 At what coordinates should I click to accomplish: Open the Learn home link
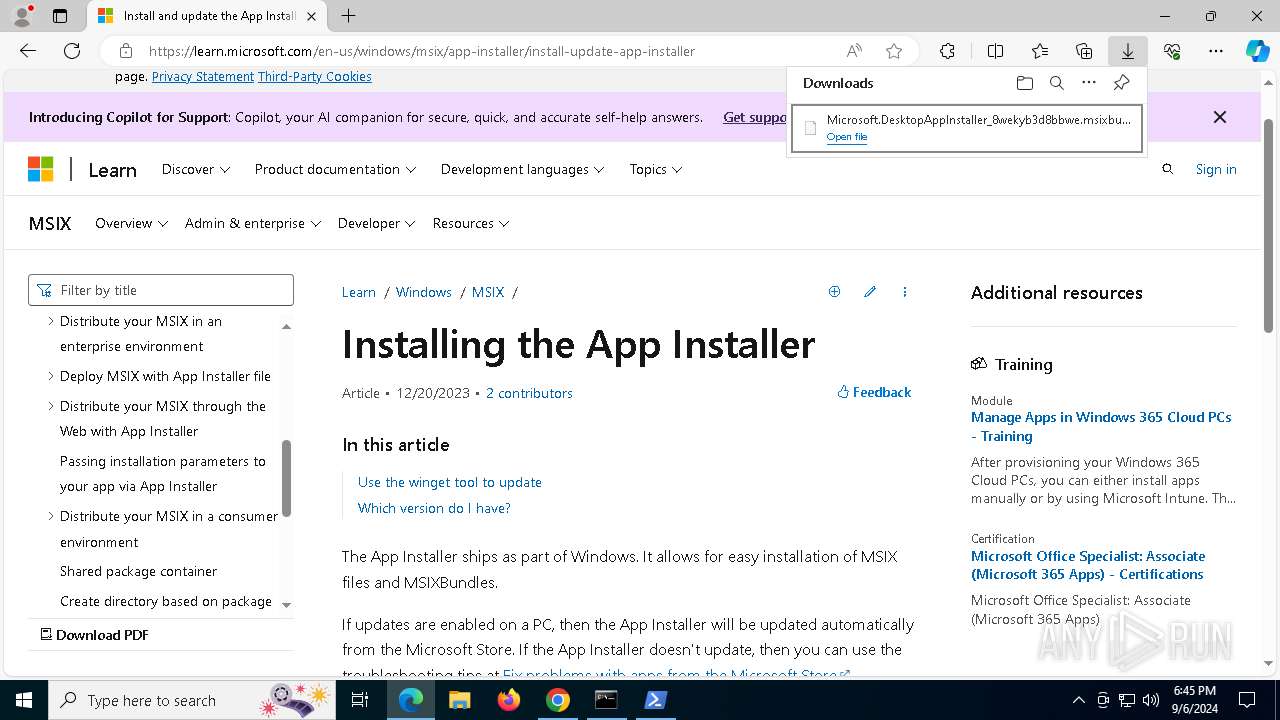point(112,170)
